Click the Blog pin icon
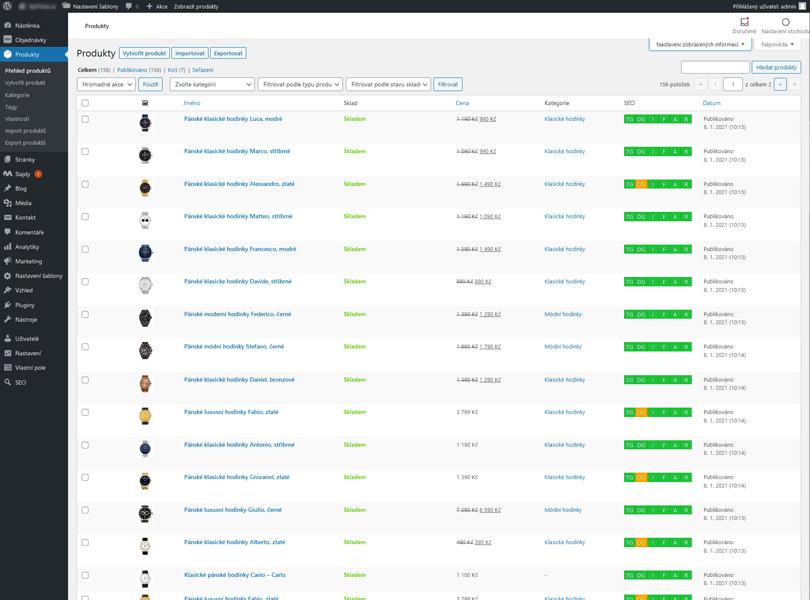The width and height of the screenshot is (810, 600). click(8, 189)
